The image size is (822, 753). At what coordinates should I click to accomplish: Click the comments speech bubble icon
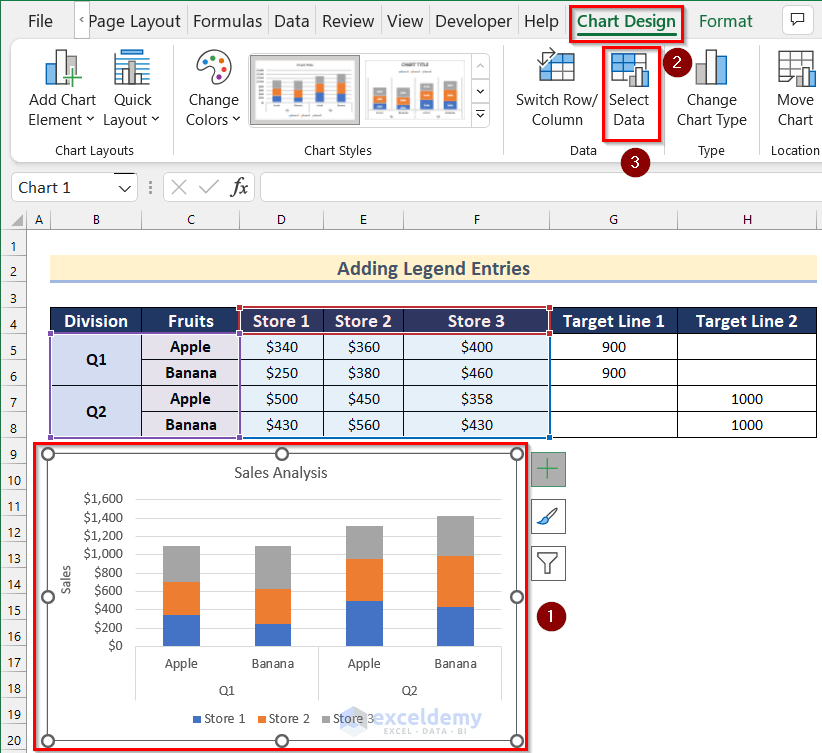coord(797,20)
